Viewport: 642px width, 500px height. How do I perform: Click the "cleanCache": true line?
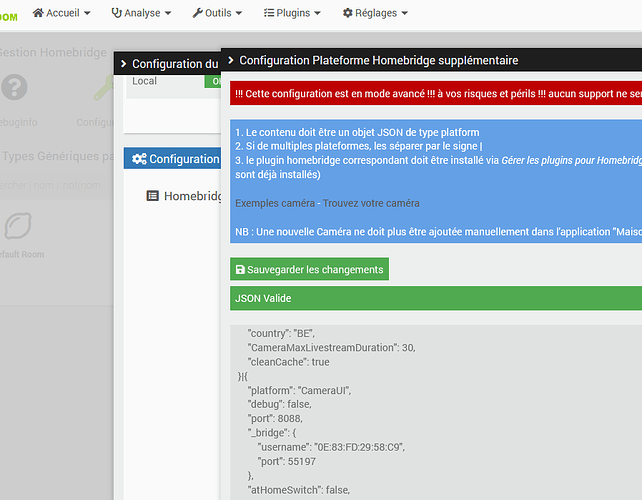click(x=288, y=362)
